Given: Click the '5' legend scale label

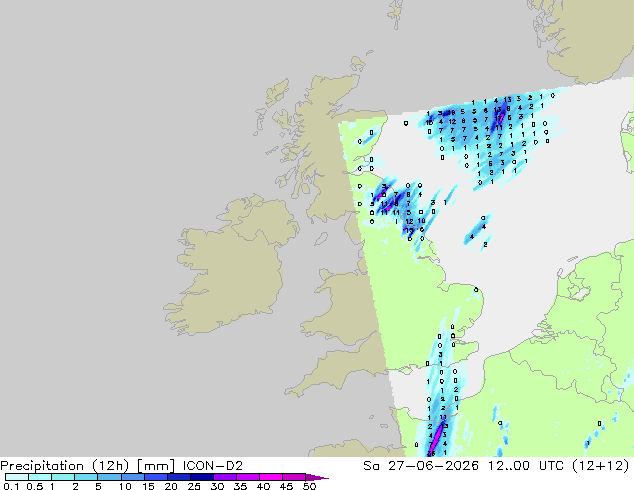Looking at the screenshot, I should [x=98, y=486].
